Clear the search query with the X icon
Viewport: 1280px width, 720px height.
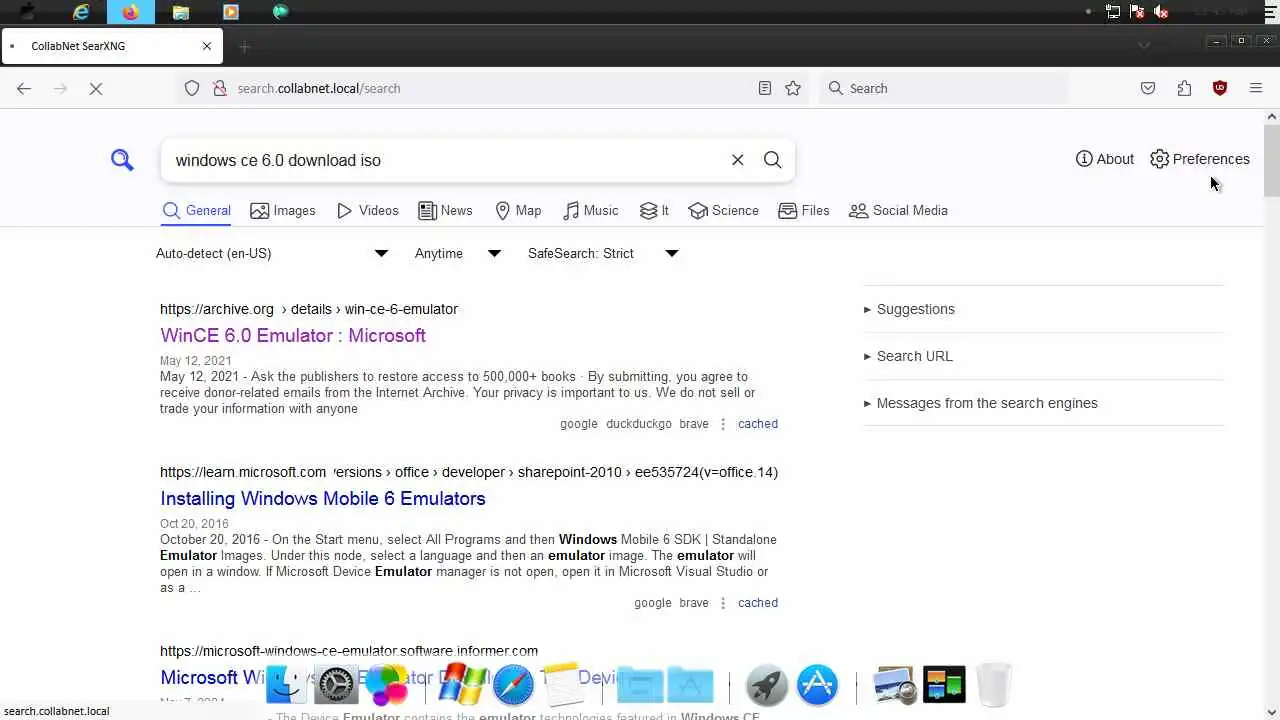[737, 160]
